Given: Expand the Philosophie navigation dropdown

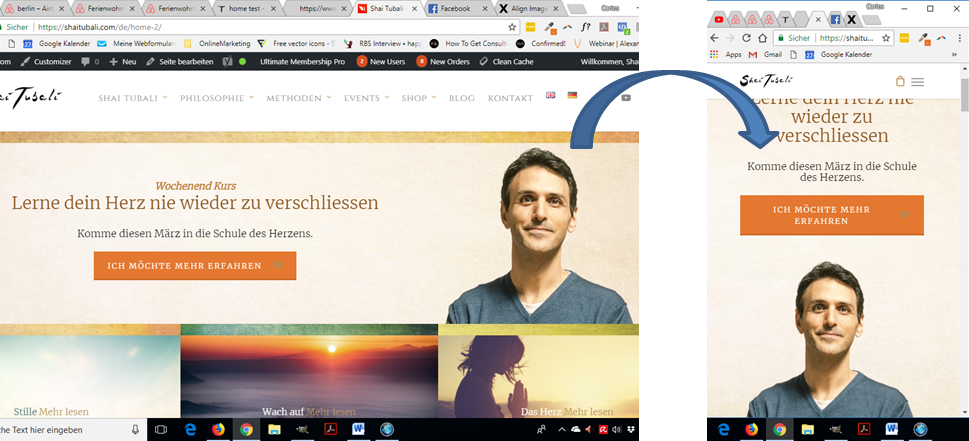Looking at the screenshot, I should [x=217, y=98].
